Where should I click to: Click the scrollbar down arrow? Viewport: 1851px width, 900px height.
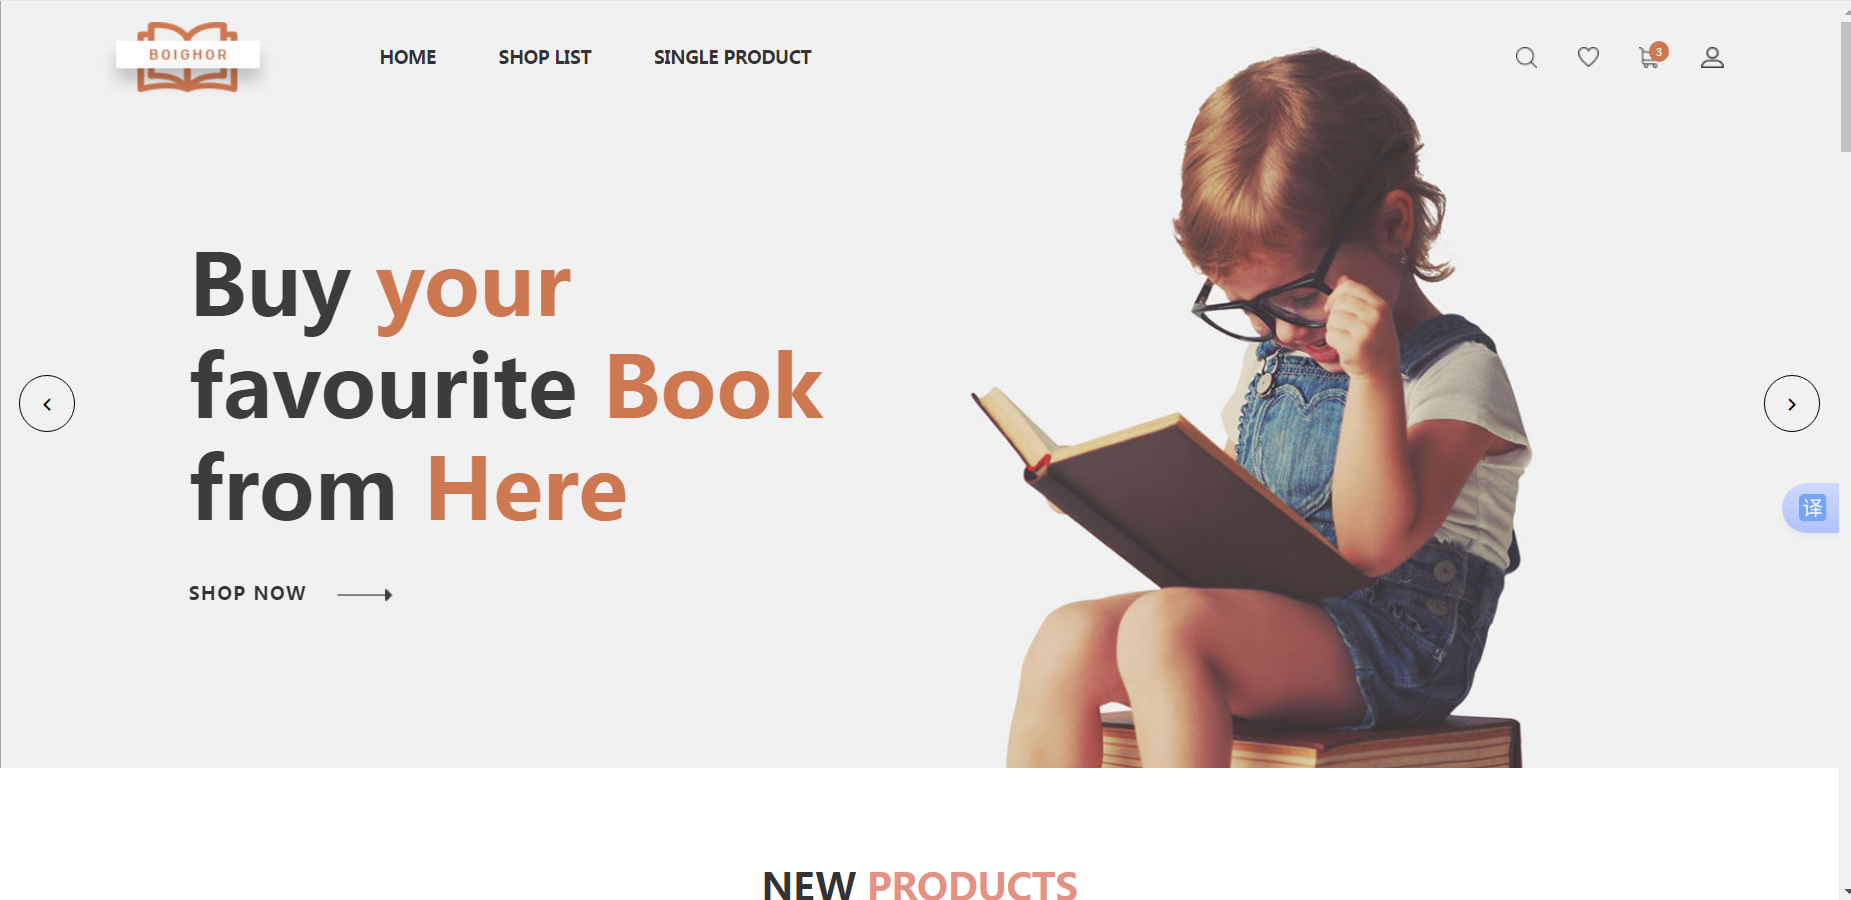tap(1845, 892)
